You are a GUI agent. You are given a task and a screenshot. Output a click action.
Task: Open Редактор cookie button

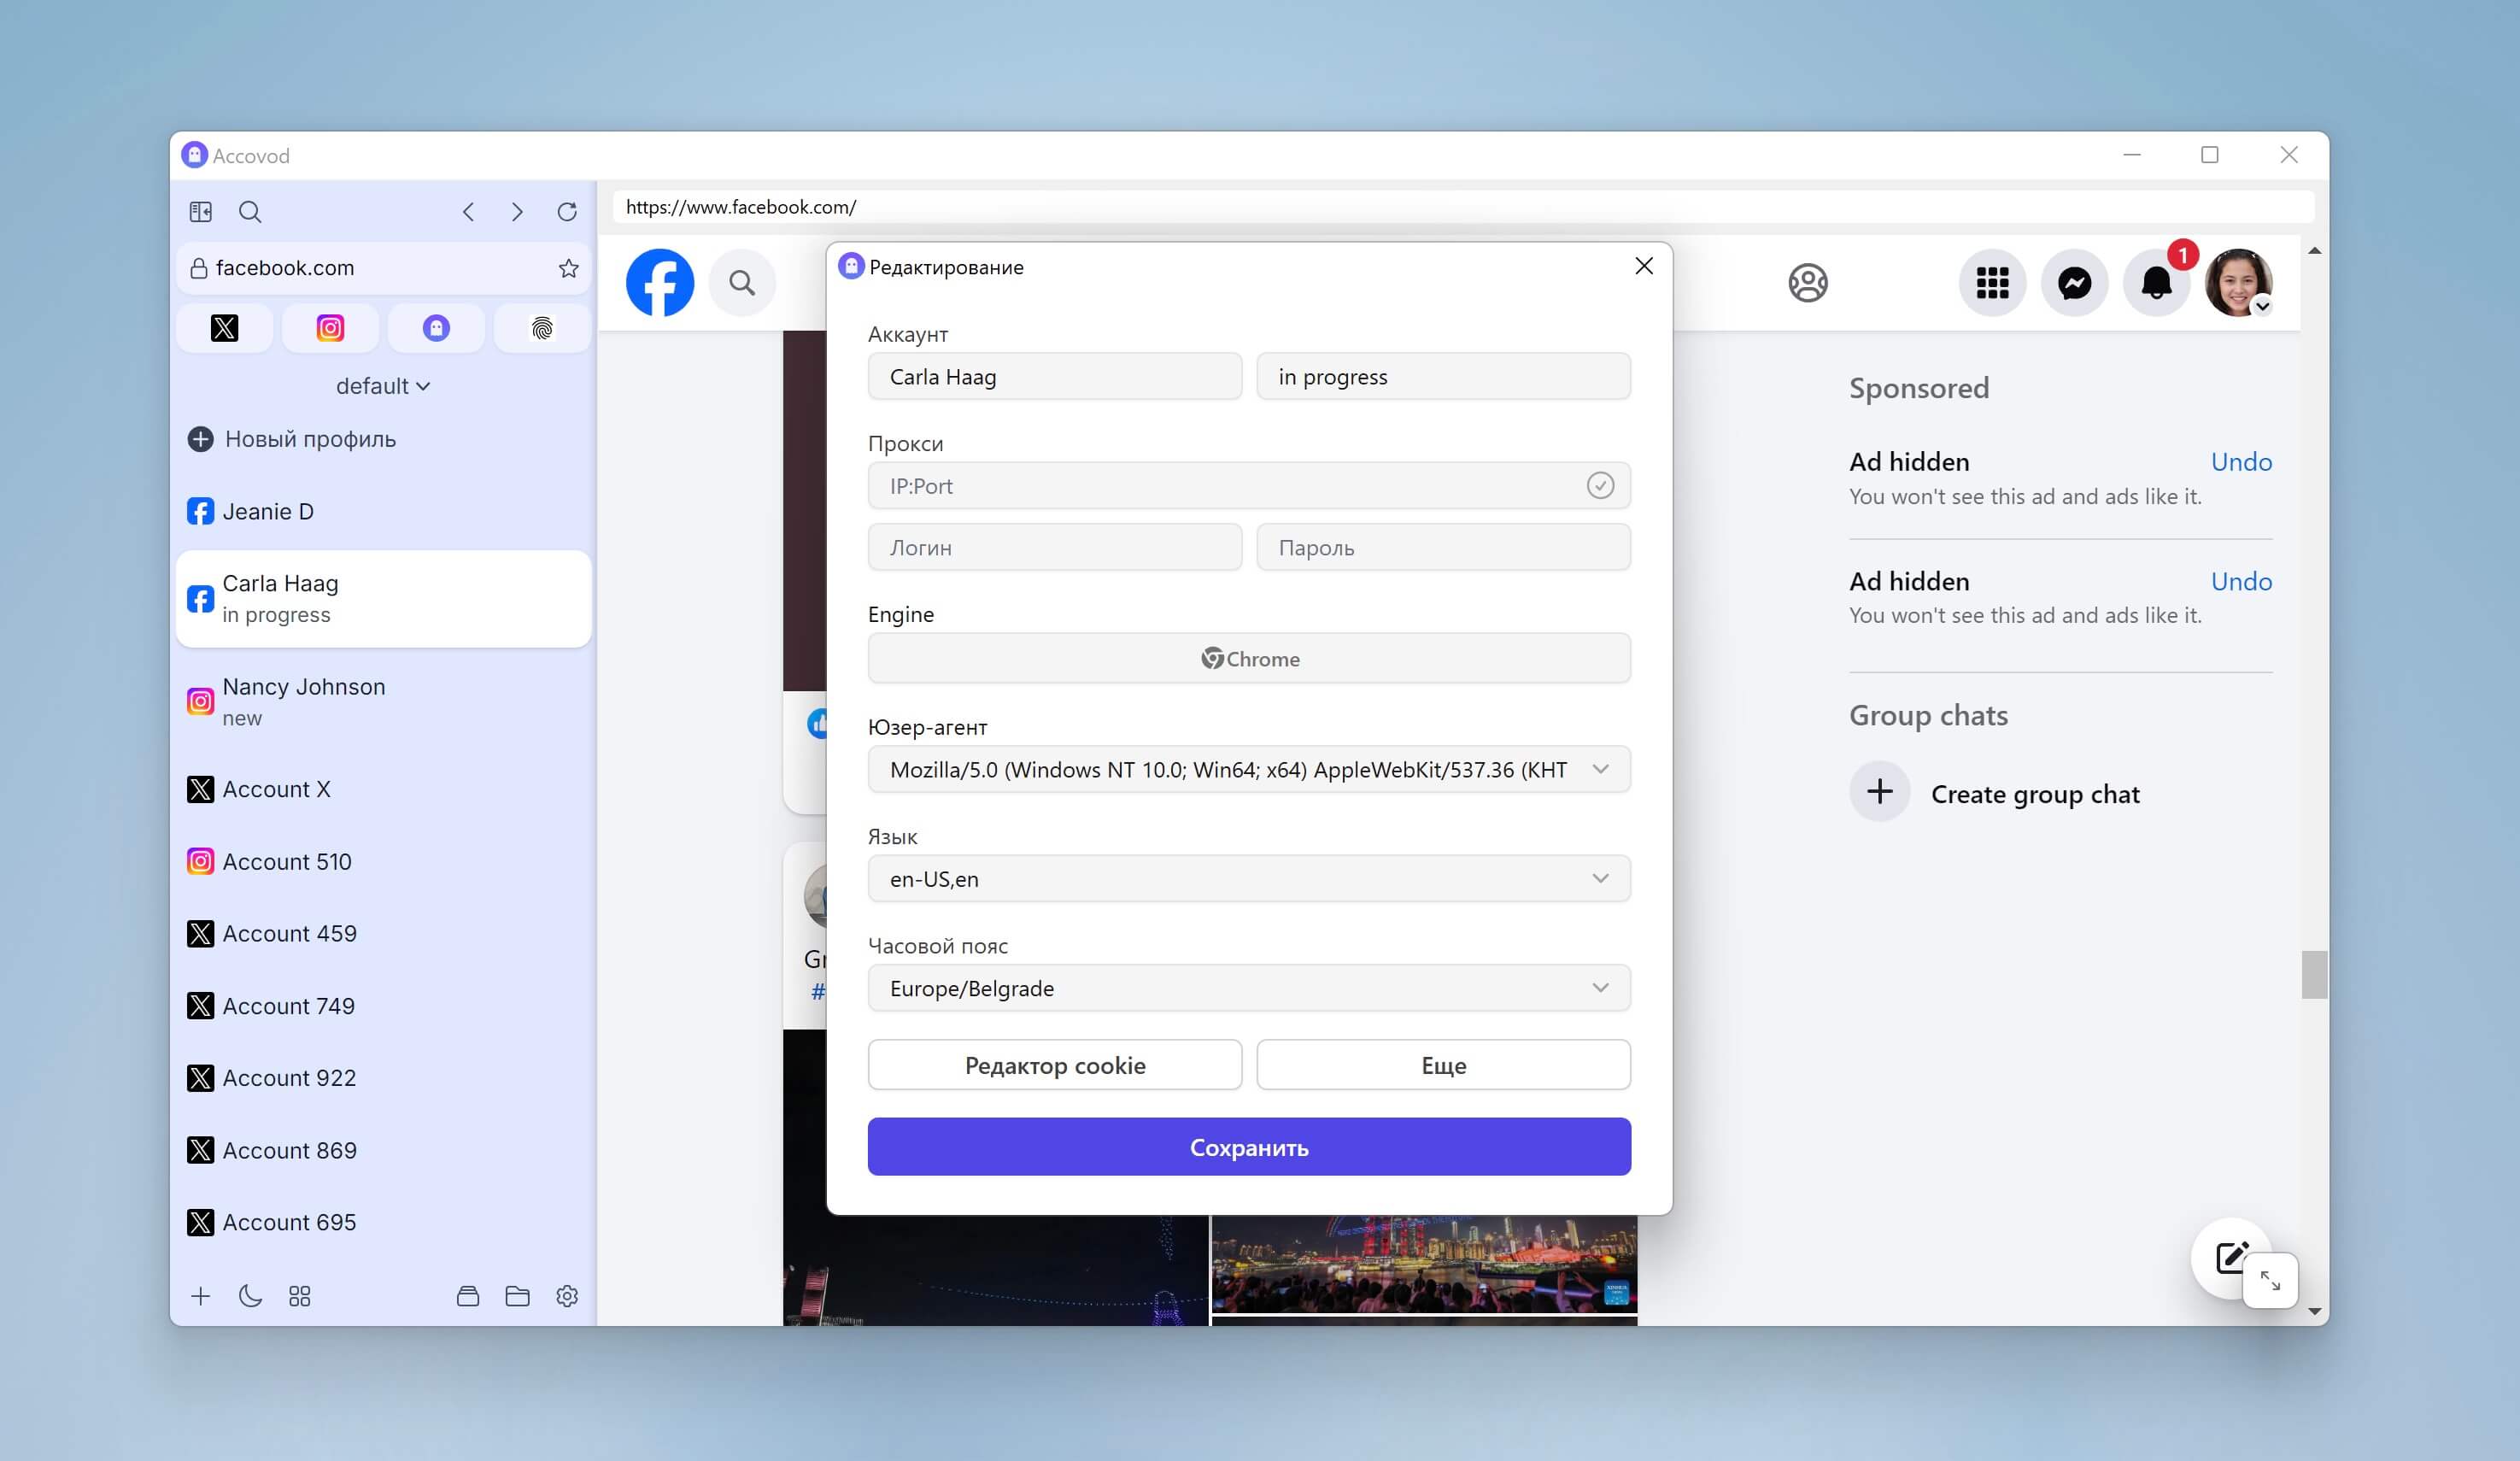1054,1065
